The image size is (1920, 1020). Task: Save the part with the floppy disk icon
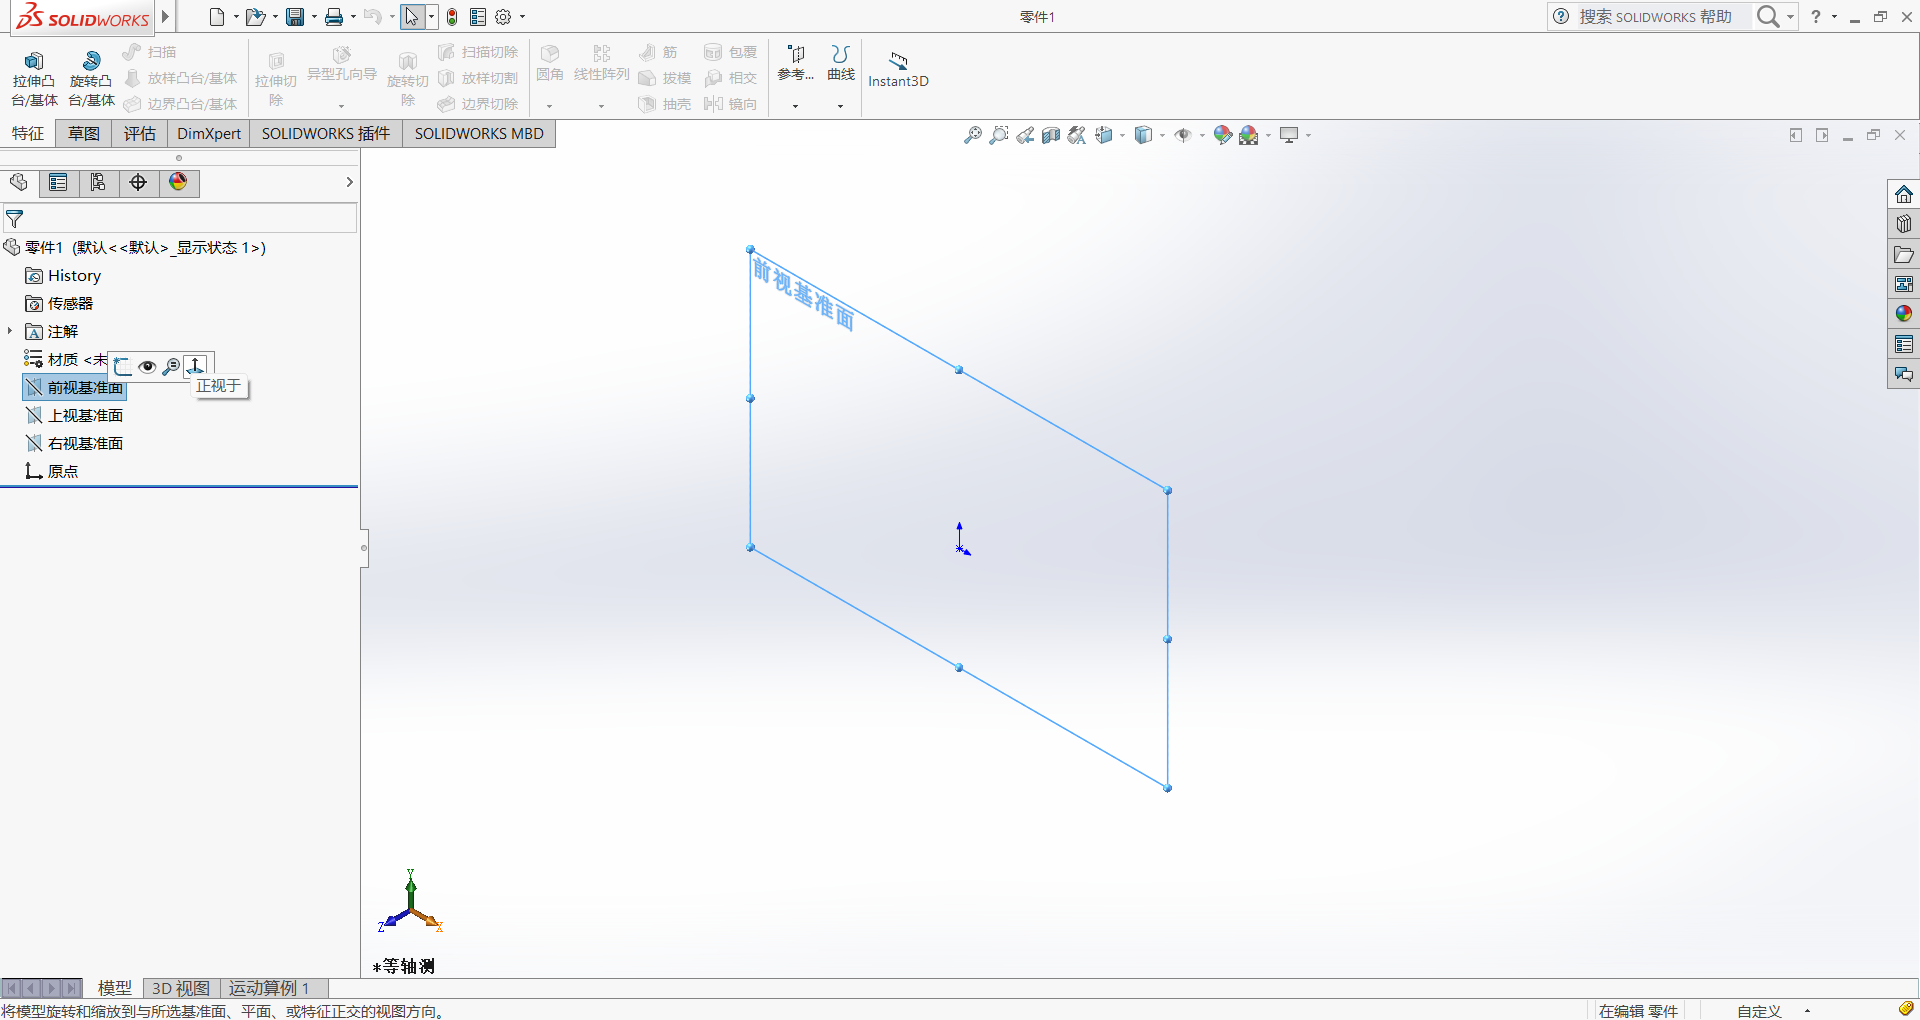295,17
